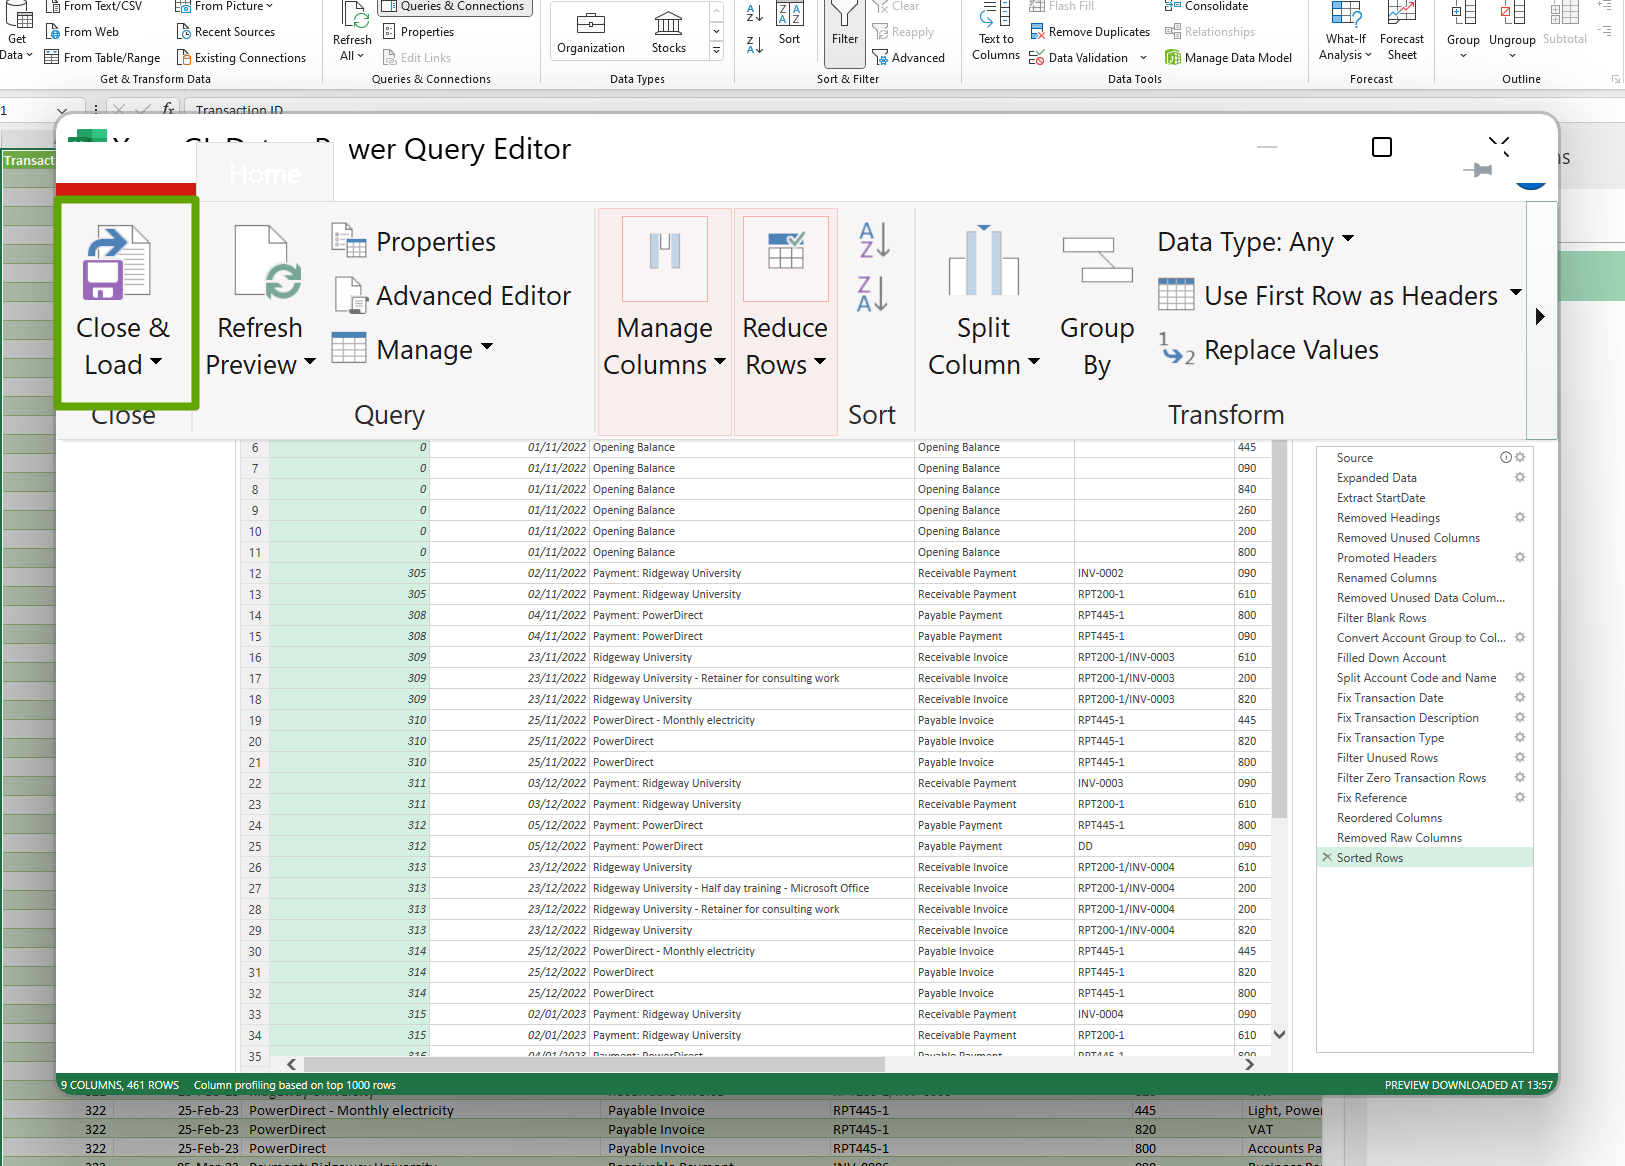The width and height of the screenshot is (1625, 1166).
Task: Click Remove Duplicates in Excel ribbon
Action: (x=1089, y=32)
